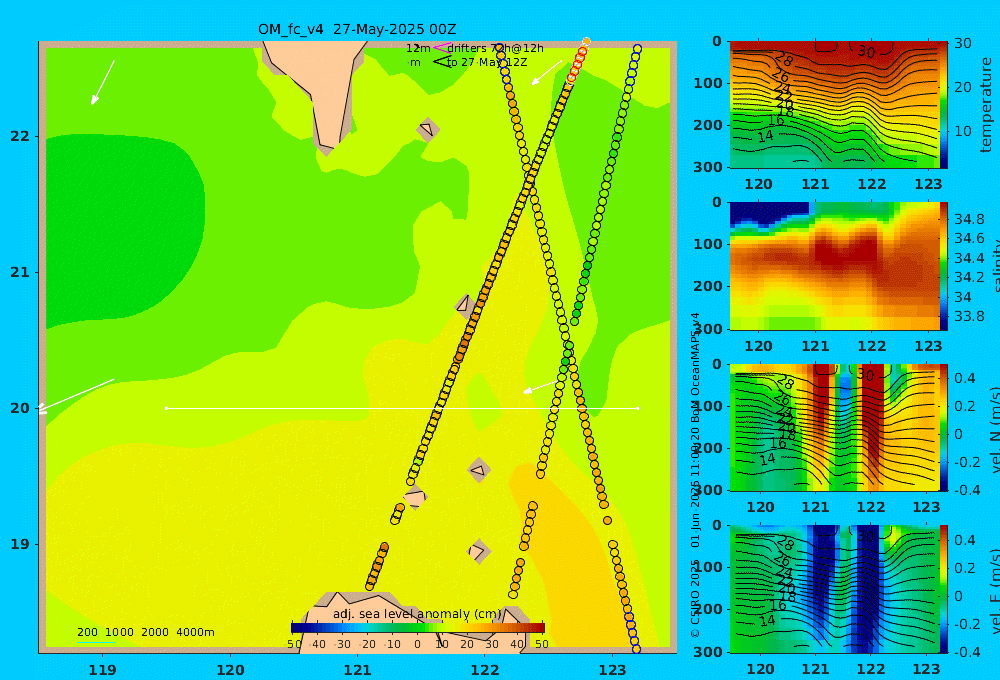The width and height of the screenshot is (1000, 680).
Task: Click the red drifter circles at the top of the track
Action: [x=577, y=63]
